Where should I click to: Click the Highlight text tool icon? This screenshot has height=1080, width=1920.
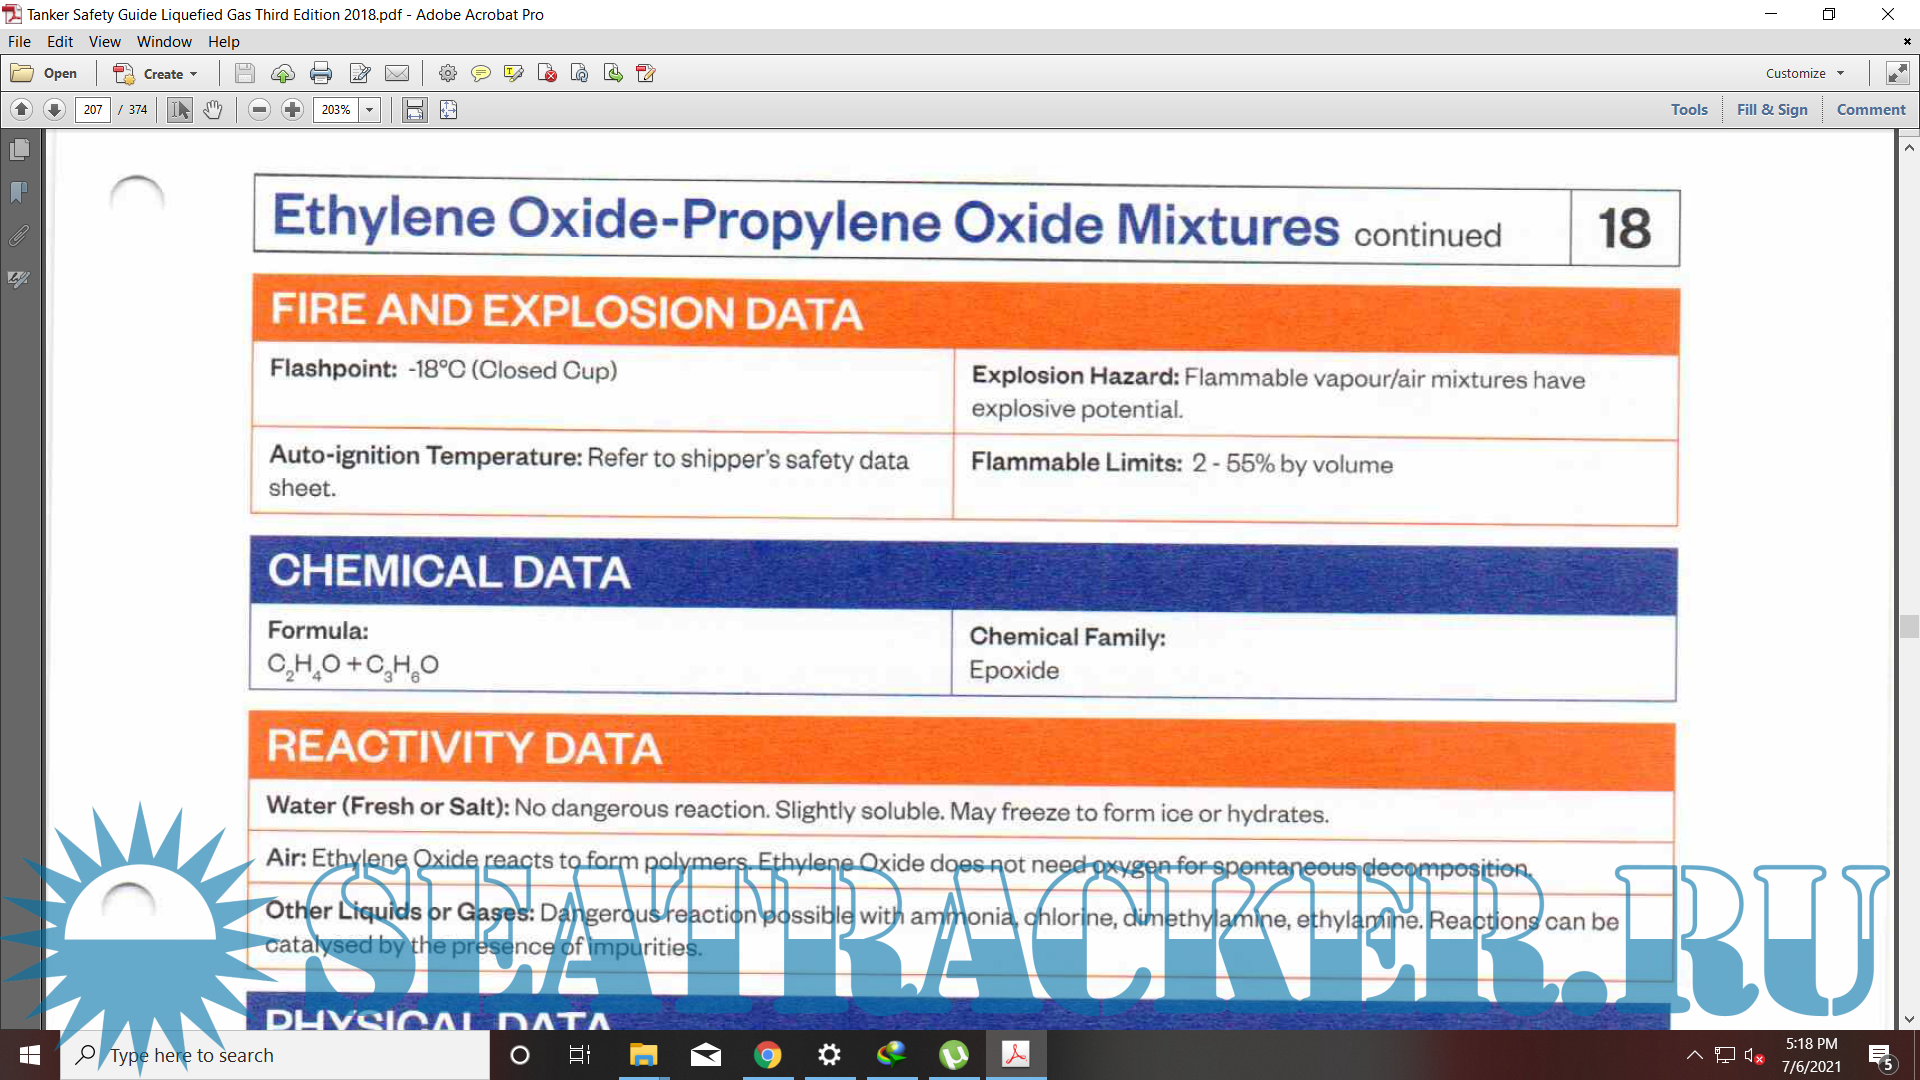[x=514, y=73]
